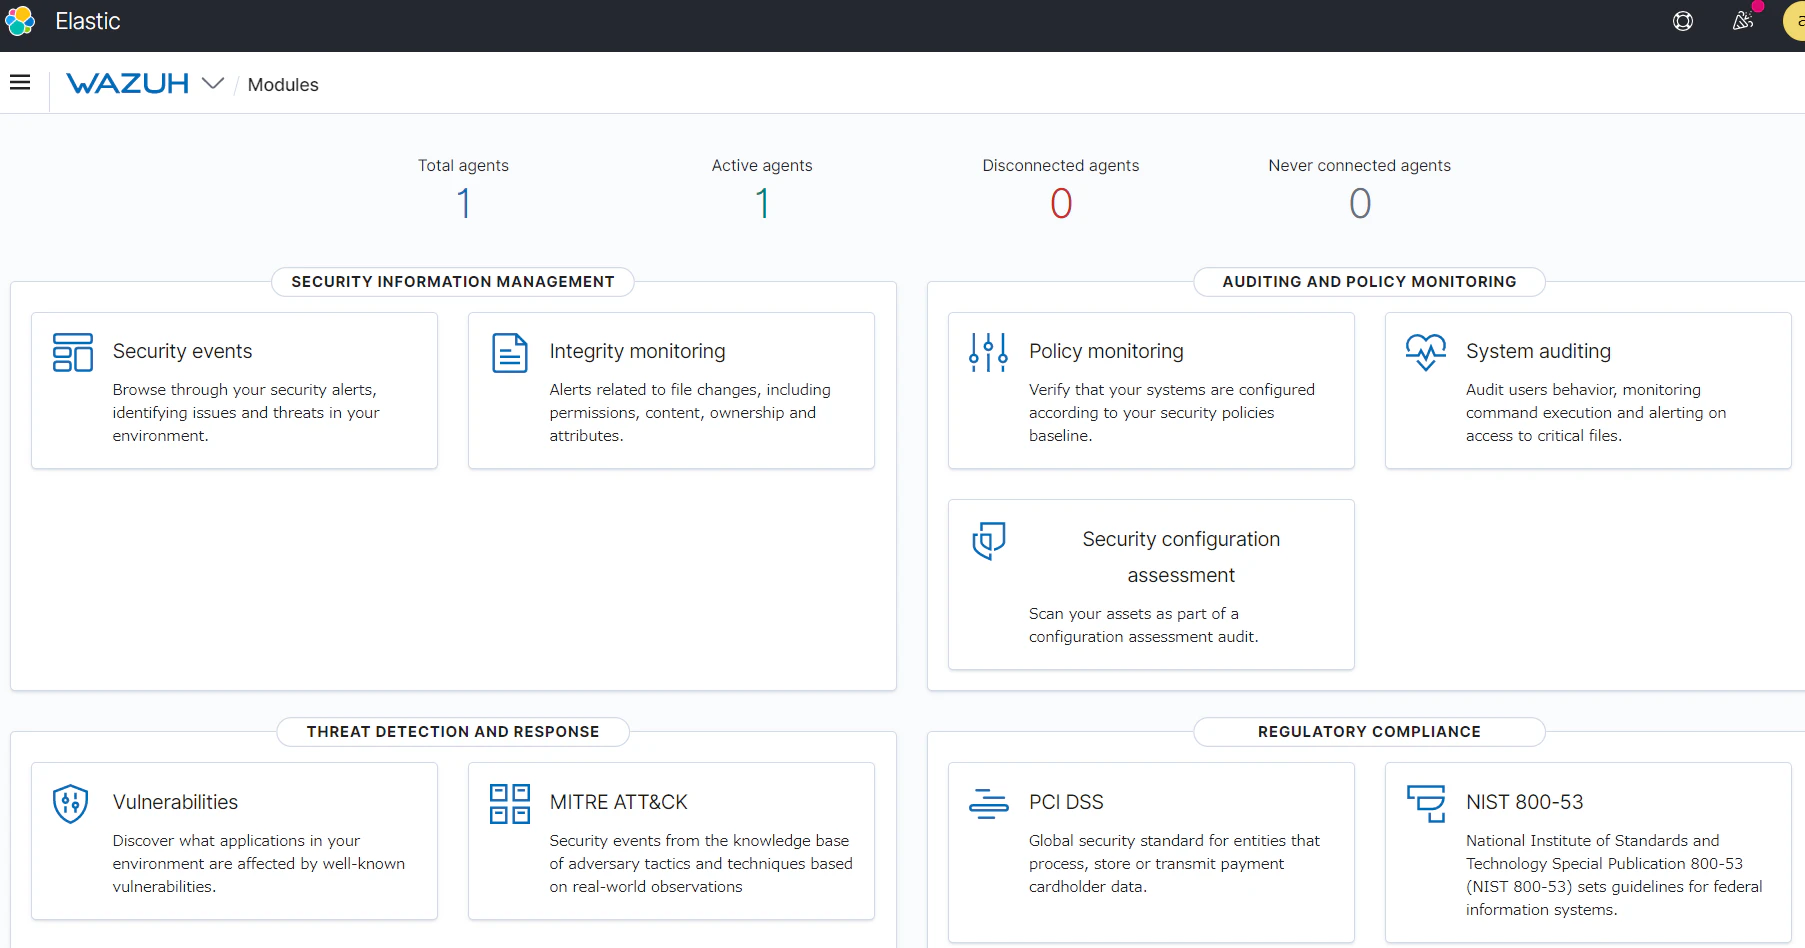Click the System auditing heartbeat icon

click(x=1426, y=352)
